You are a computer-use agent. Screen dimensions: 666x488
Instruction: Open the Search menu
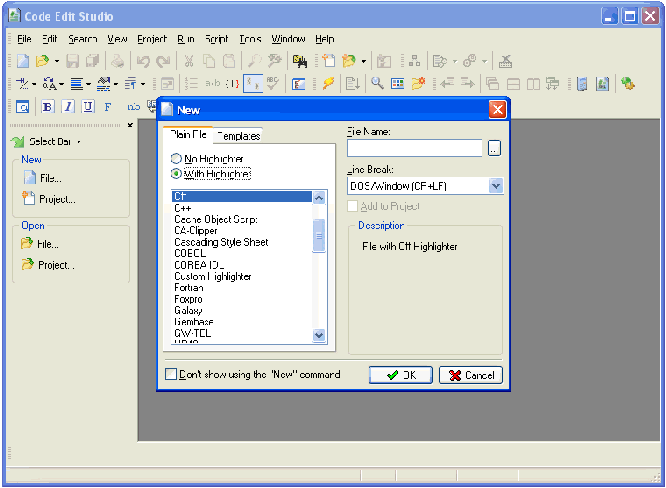point(83,39)
